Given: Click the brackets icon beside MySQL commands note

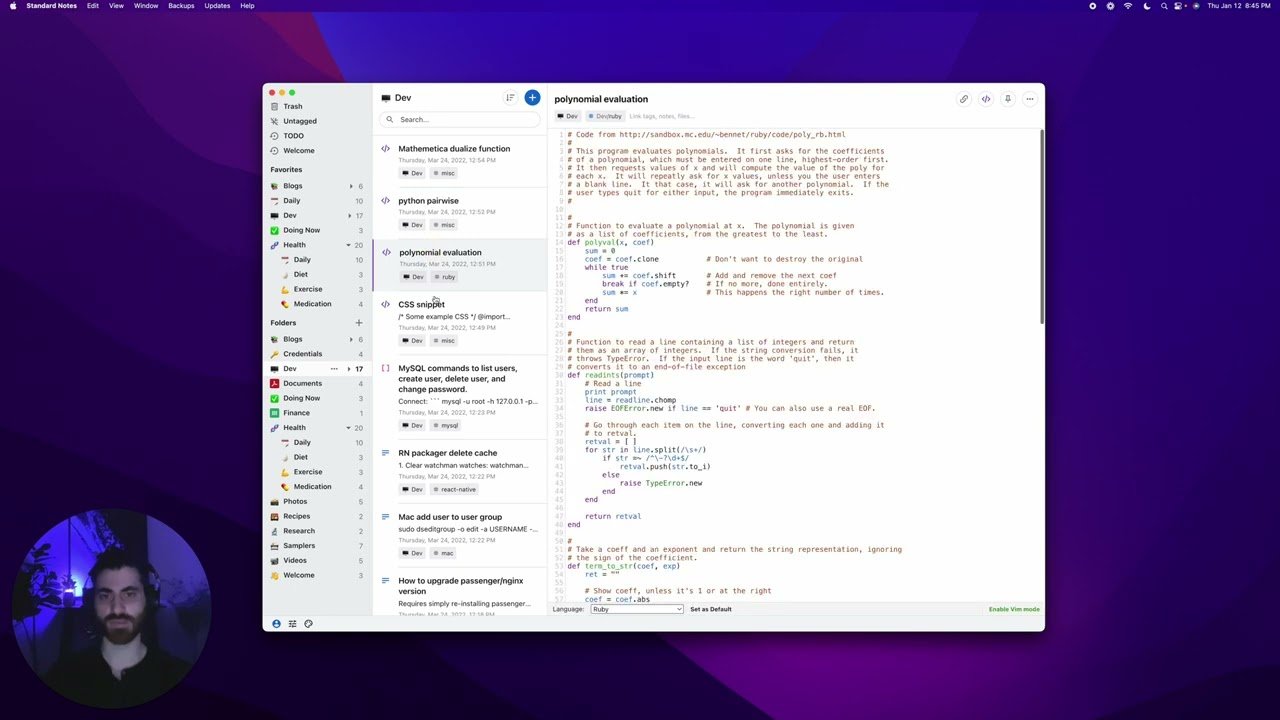Looking at the screenshot, I should click(386, 369).
